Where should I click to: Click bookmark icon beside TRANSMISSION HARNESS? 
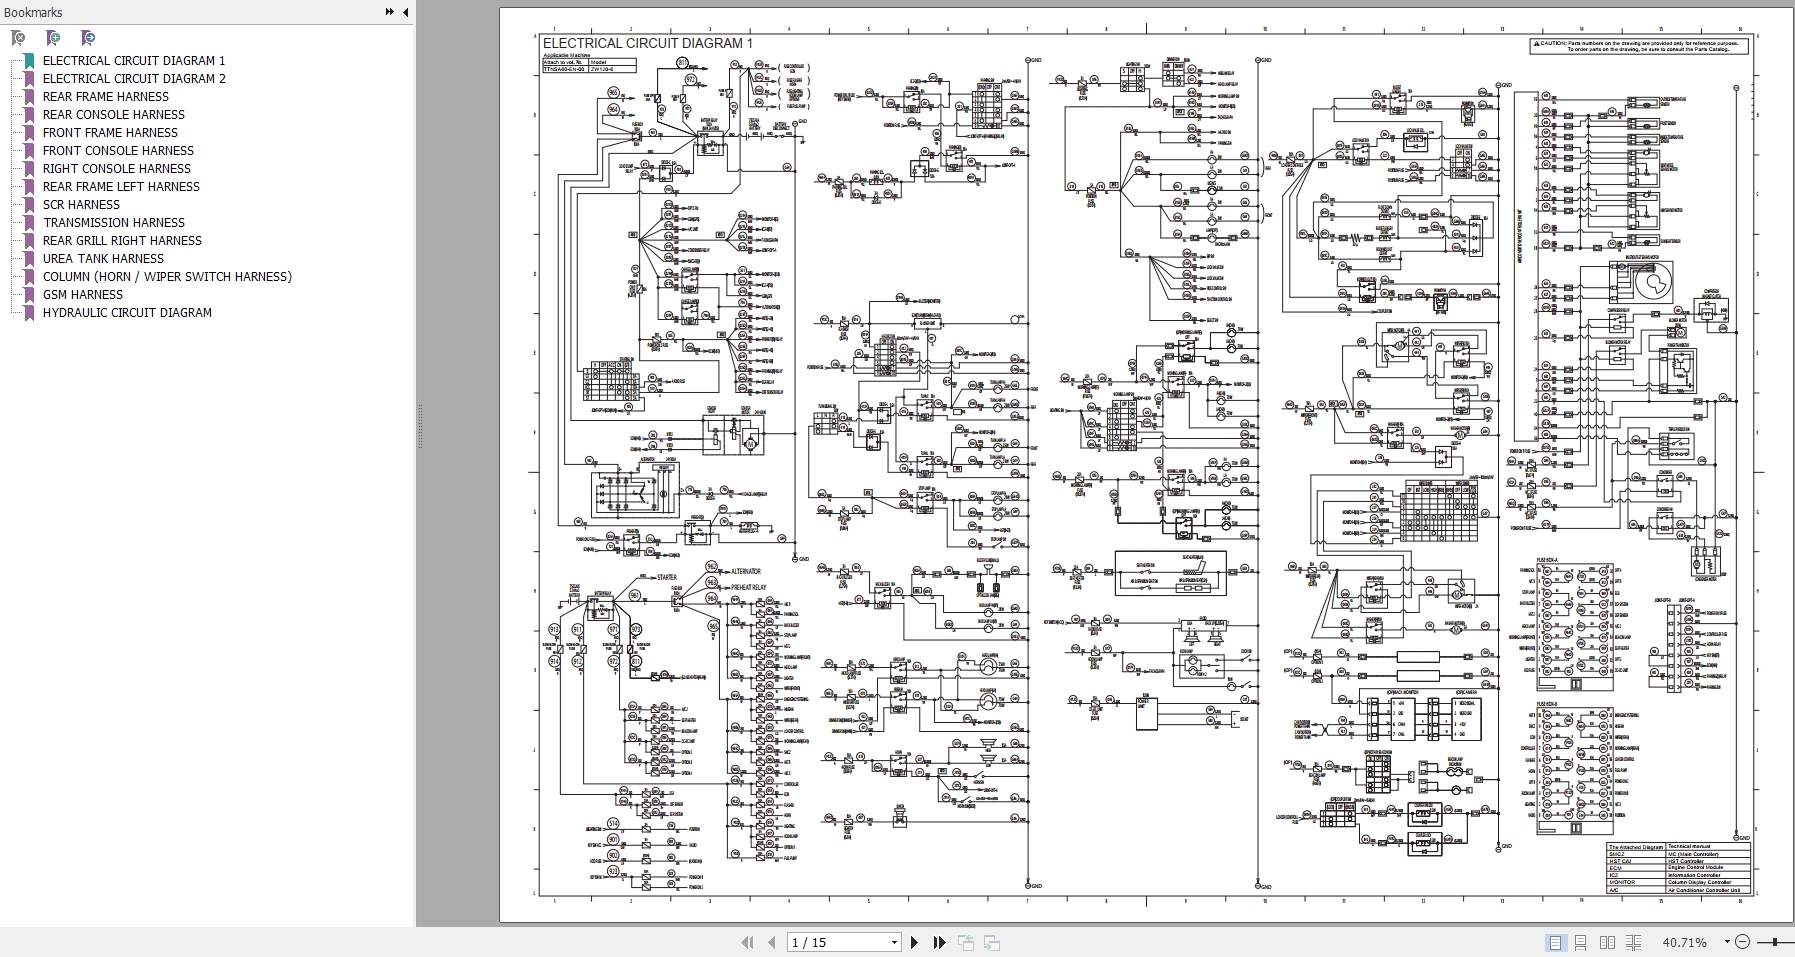pos(29,223)
